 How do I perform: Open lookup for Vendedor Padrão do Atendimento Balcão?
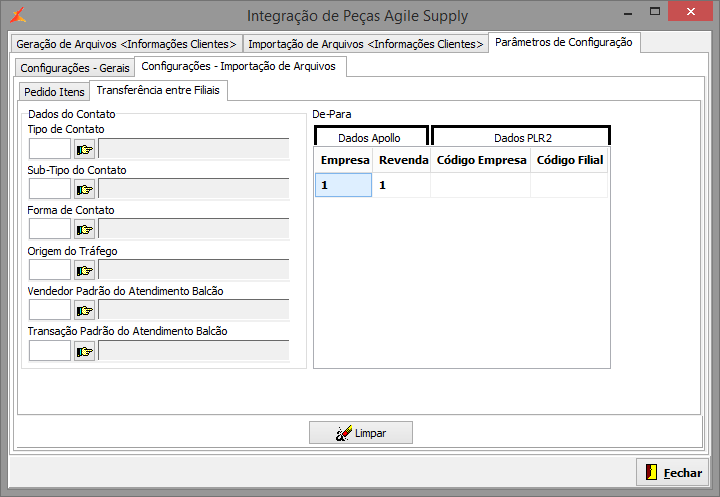(84, 311)
